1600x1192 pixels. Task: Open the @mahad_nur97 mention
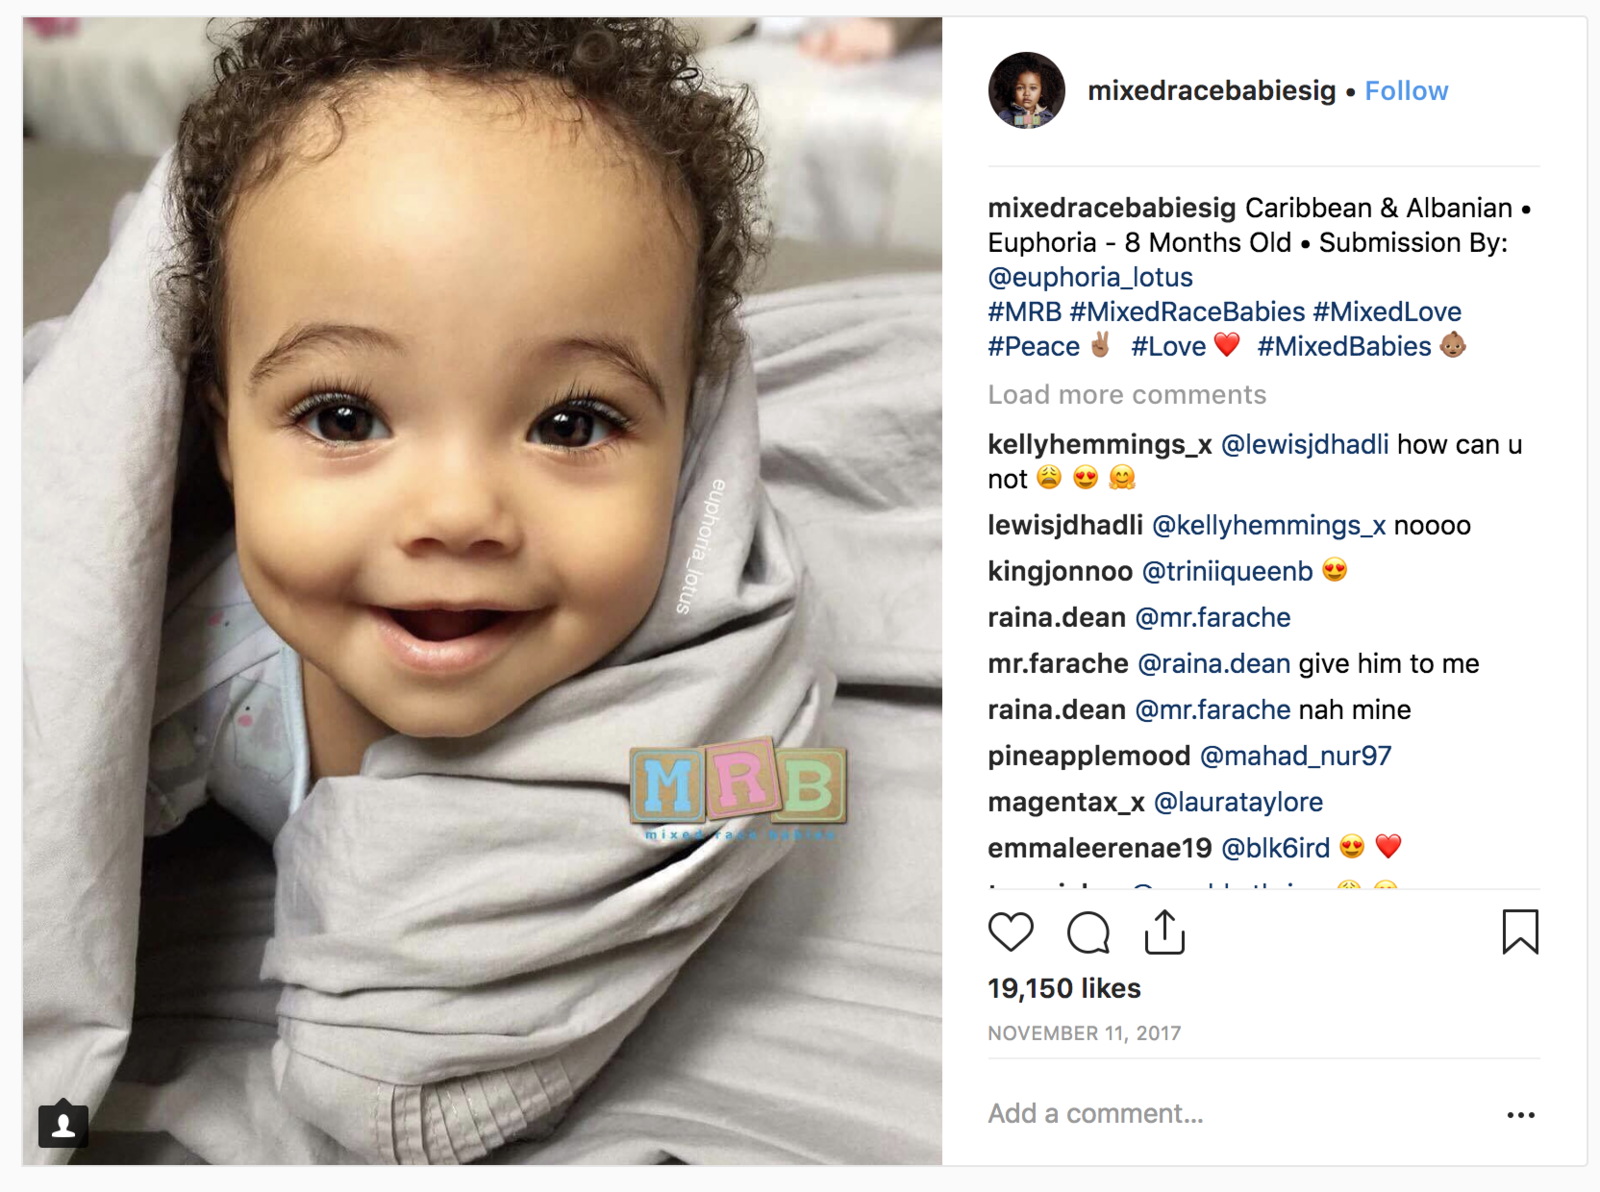click(x=1295, y=756)
